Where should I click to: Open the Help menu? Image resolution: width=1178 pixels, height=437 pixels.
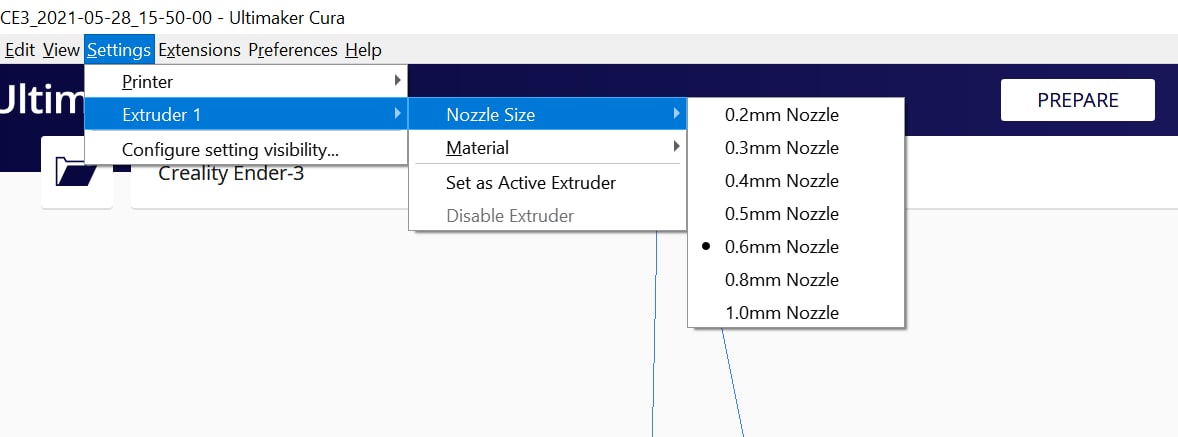(x=364, y=50)
